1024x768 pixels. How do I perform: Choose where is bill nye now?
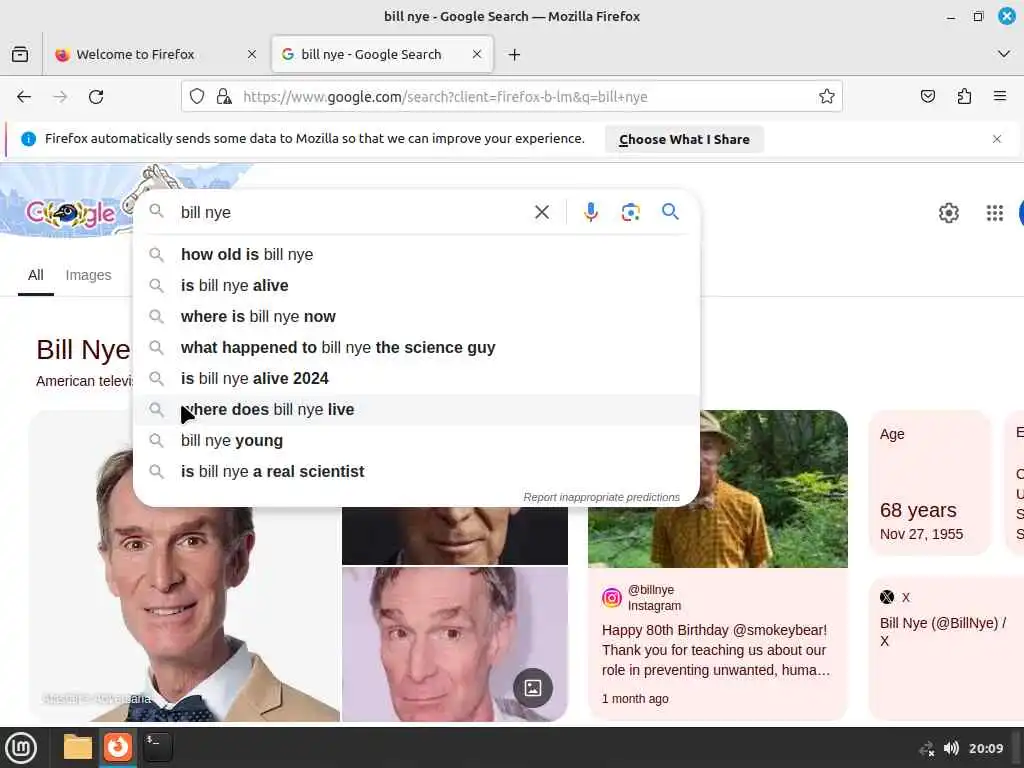416,317
